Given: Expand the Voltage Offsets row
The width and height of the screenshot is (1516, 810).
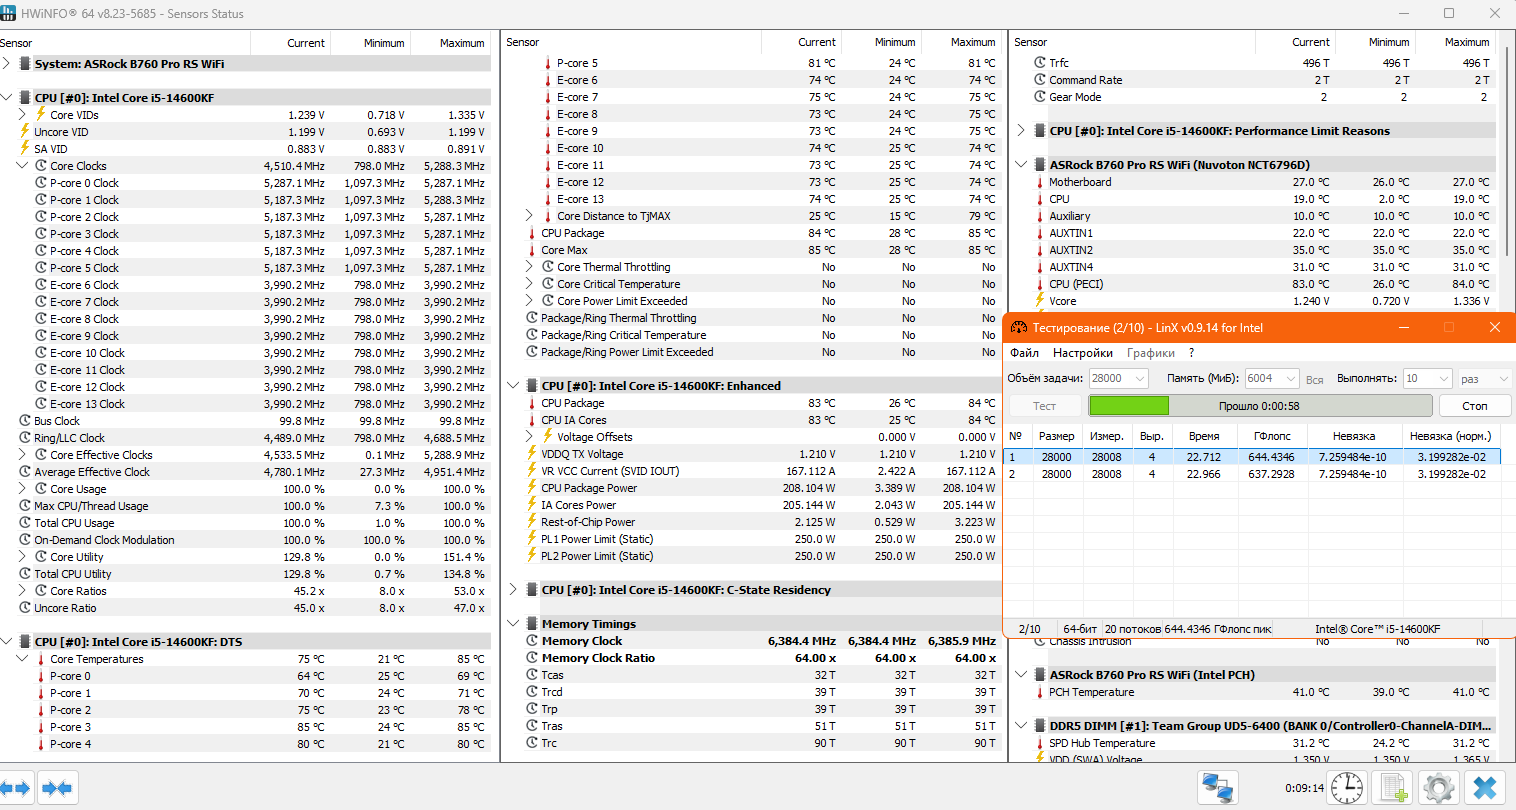Looking at the screenshot, I should 529,437.
